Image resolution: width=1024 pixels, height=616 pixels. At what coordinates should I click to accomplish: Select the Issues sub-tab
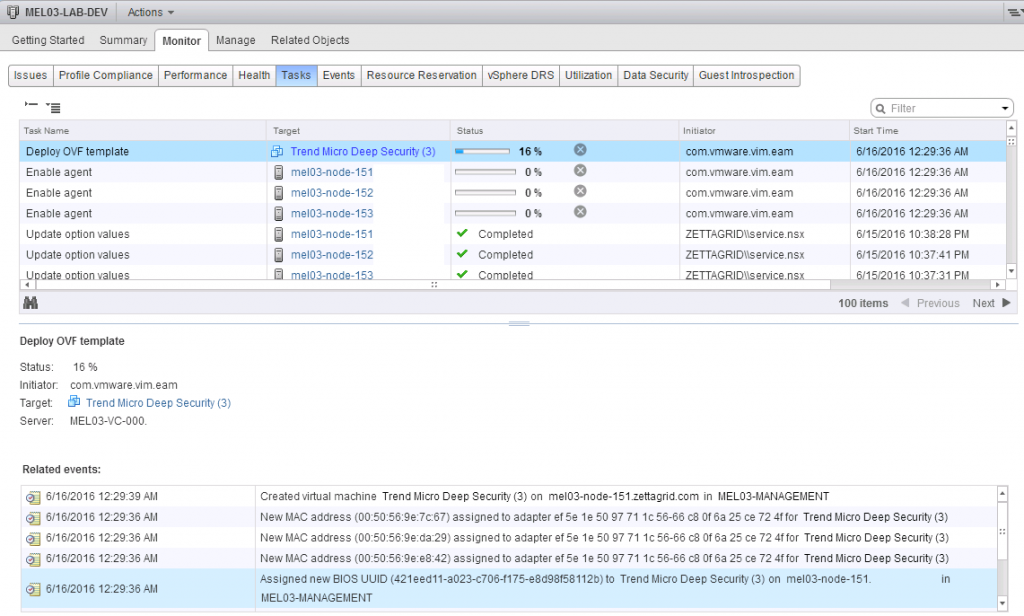[31, 75]
